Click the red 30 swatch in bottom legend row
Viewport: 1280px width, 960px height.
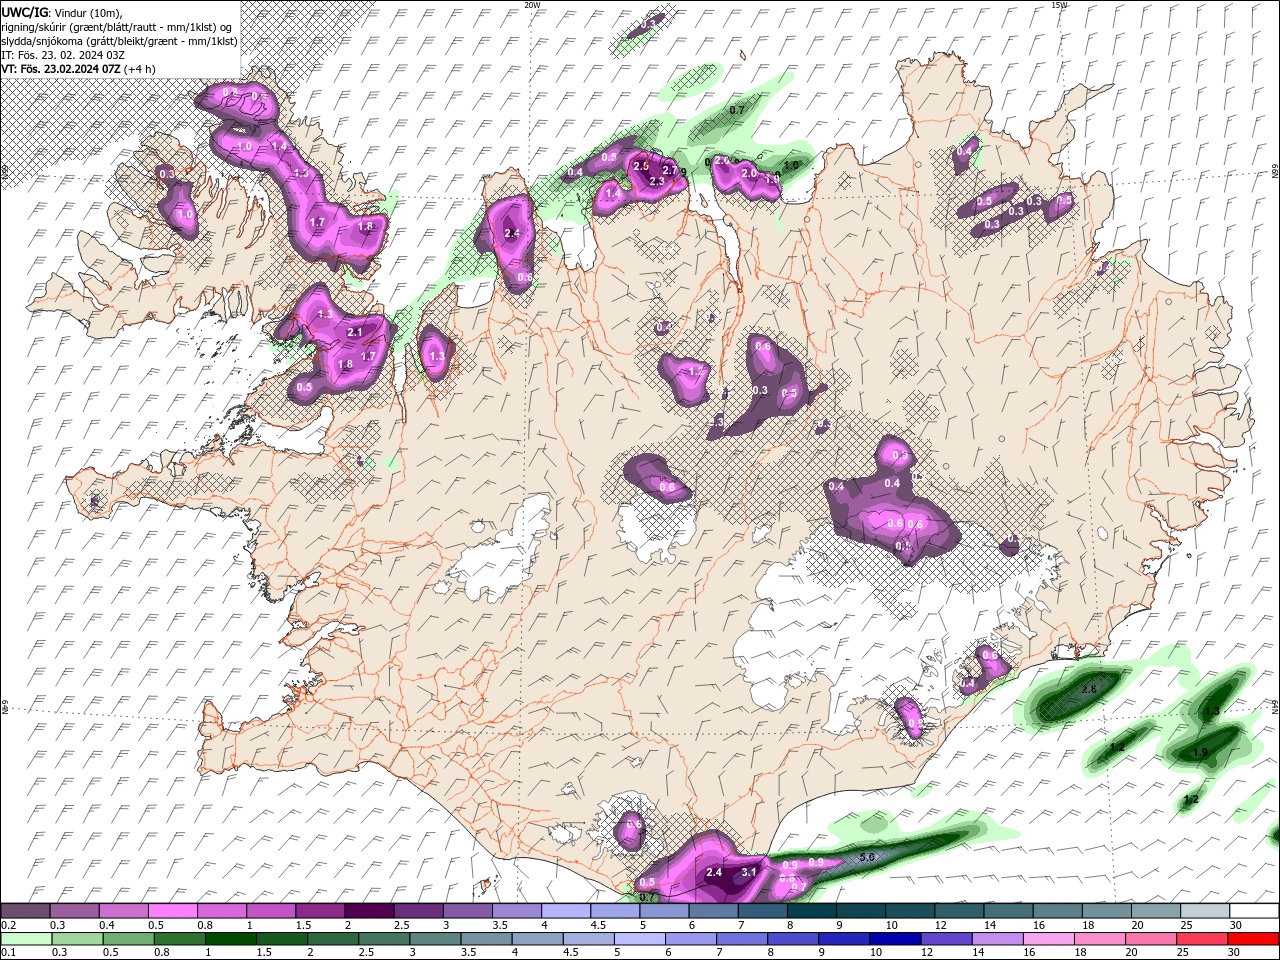(x=1253, y=939)
